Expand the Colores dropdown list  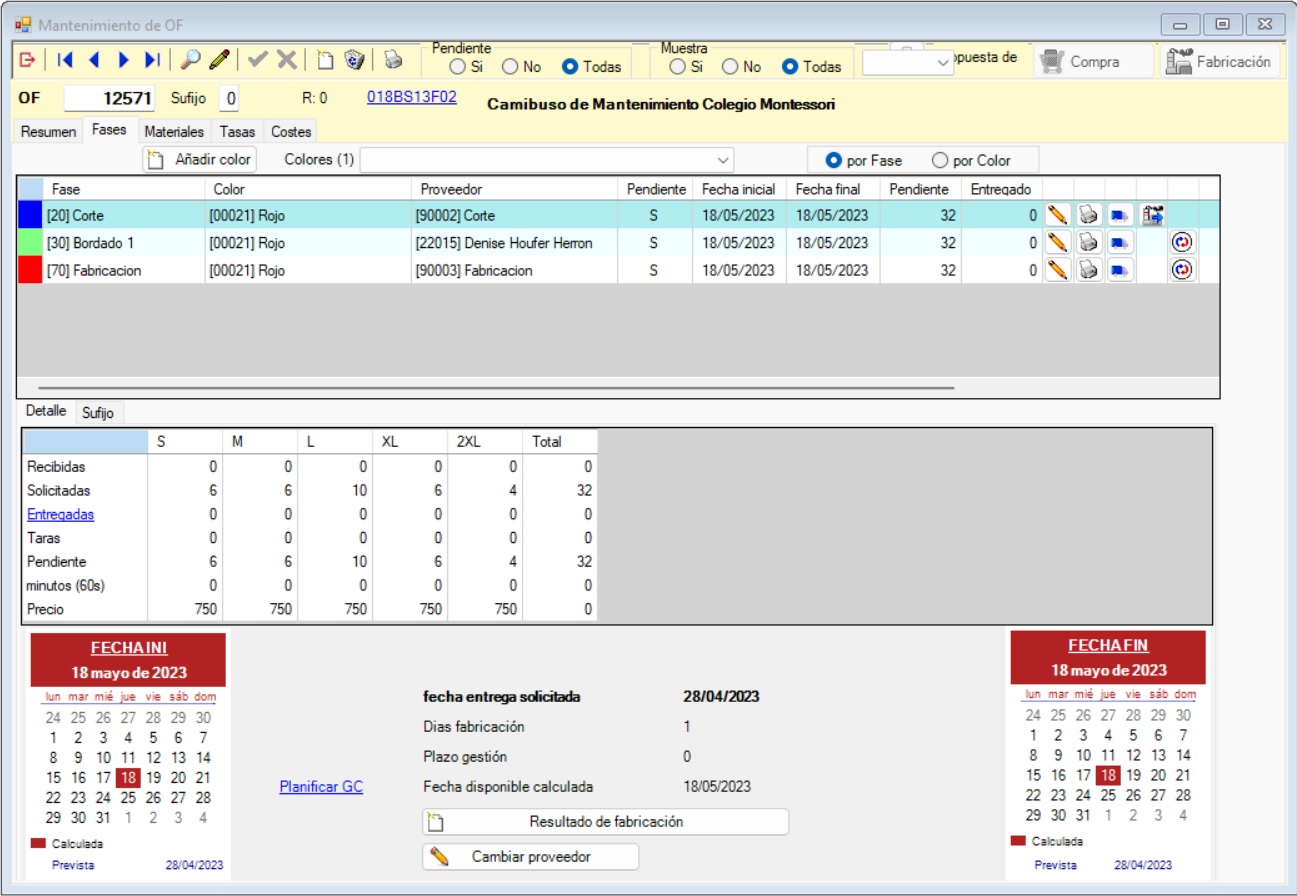coord(723,160)
